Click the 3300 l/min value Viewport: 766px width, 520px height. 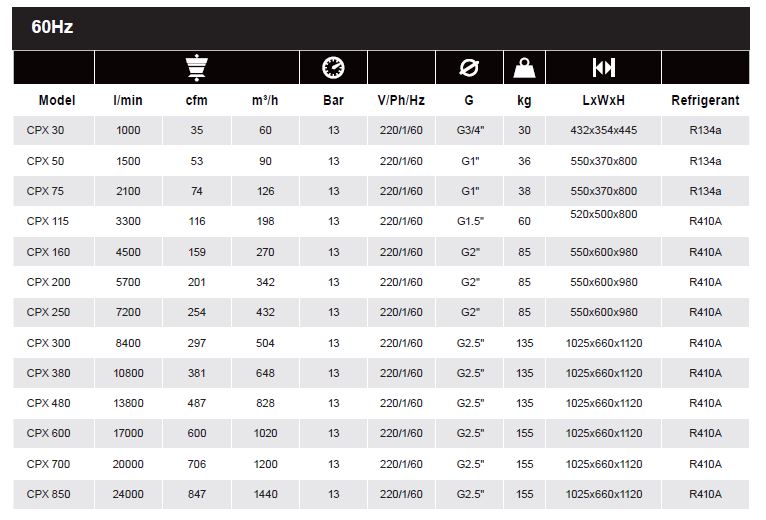pos(128,221)
